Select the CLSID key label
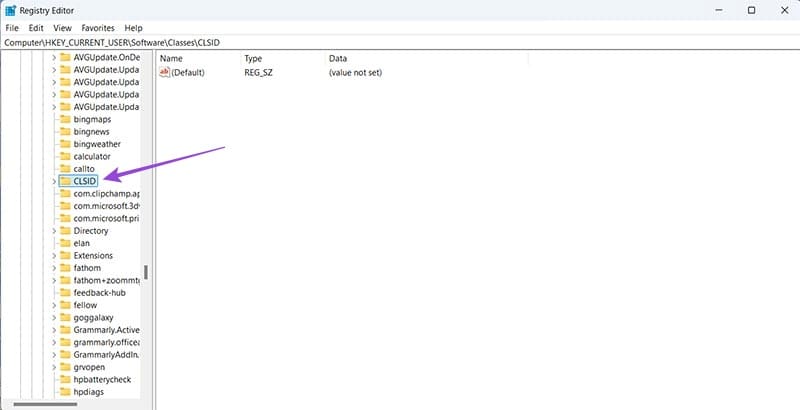 coord(85,181)
